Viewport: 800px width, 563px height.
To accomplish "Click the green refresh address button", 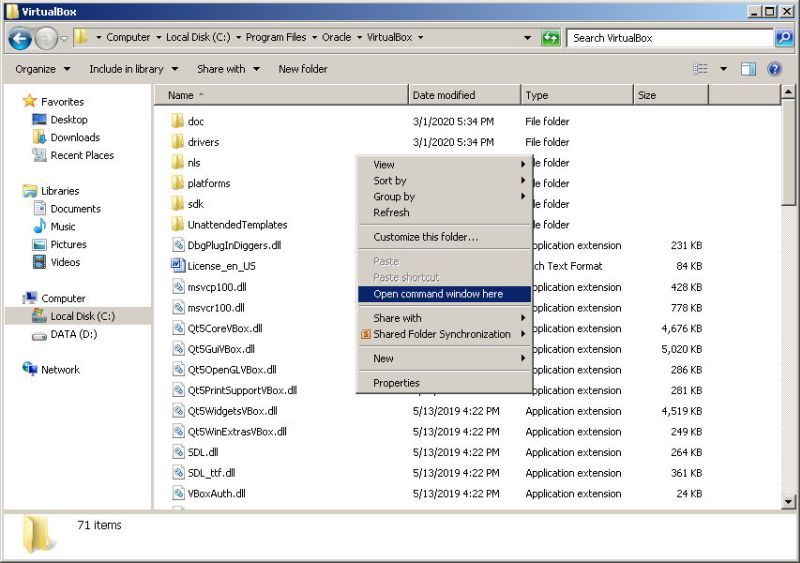I will (x=551, y=38).
